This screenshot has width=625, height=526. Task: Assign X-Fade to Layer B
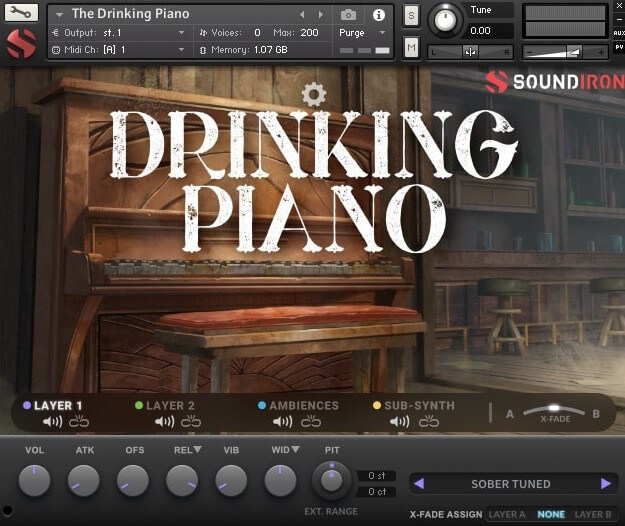[593, 514]
